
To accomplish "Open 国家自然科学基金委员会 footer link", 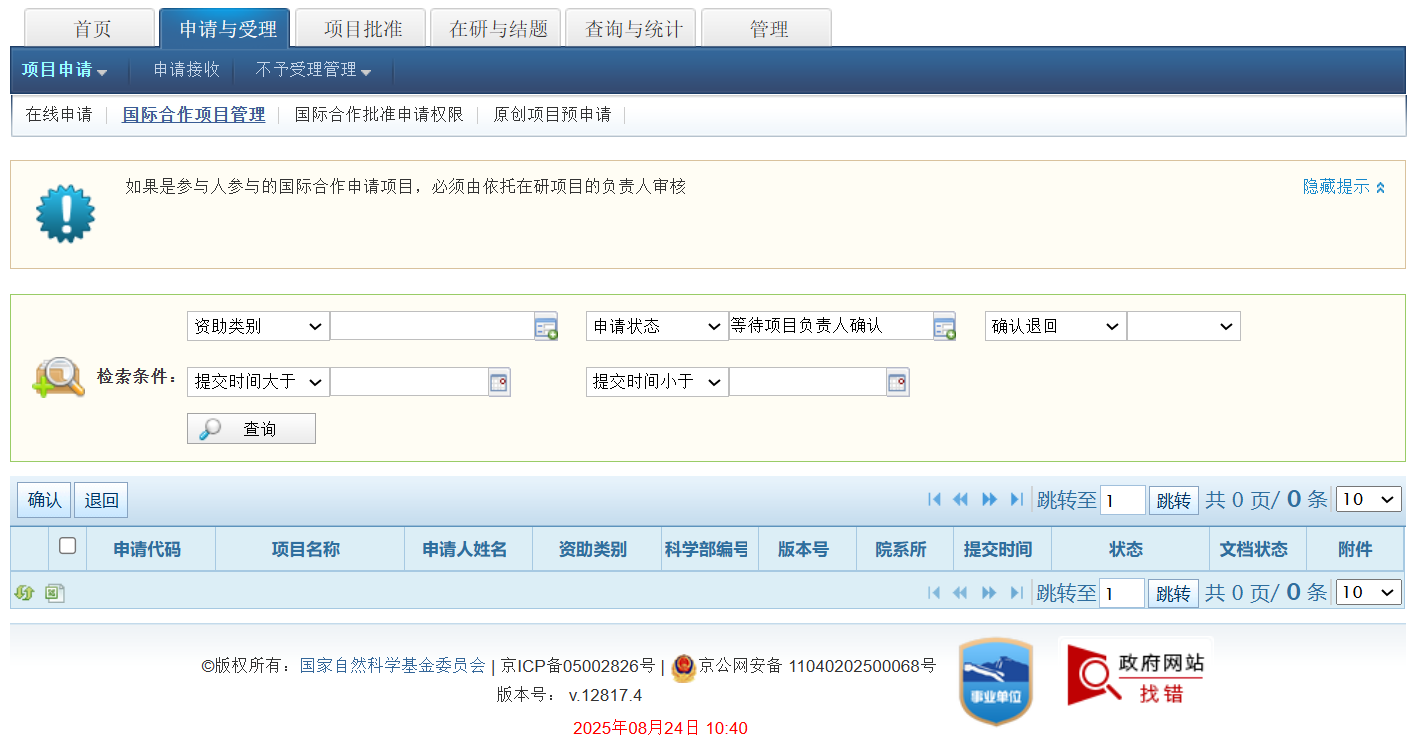I will pyautogui.click(x=392, y=666).
